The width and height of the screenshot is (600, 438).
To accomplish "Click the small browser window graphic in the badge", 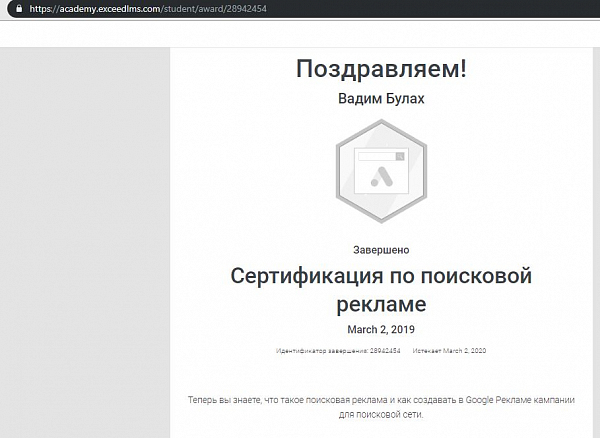I will pos(381,157).
